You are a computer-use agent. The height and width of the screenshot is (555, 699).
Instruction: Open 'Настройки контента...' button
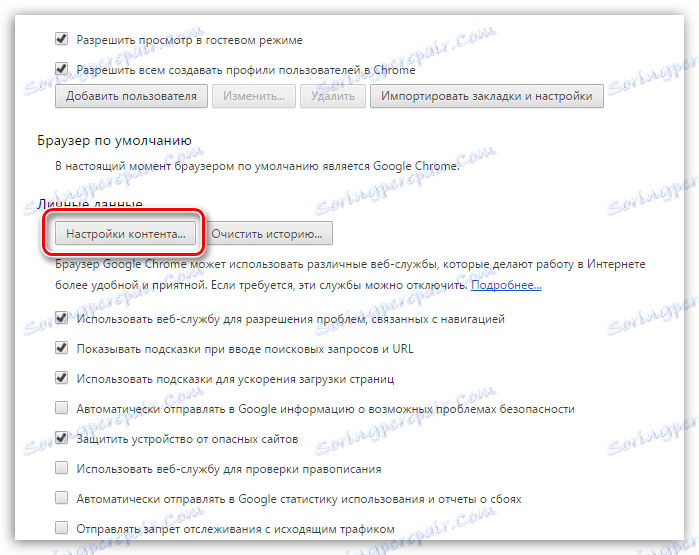125,233
